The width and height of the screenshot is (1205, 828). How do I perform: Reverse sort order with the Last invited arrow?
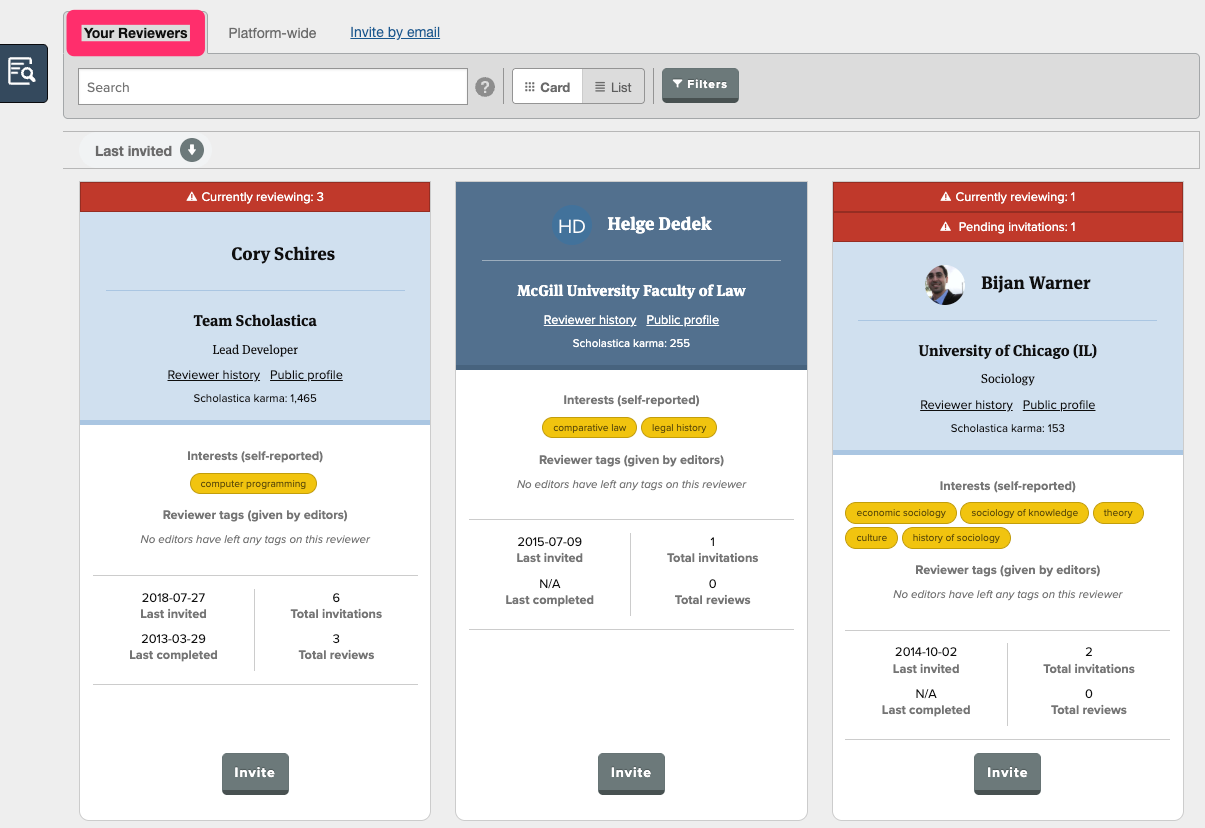(x=192, y=151)
